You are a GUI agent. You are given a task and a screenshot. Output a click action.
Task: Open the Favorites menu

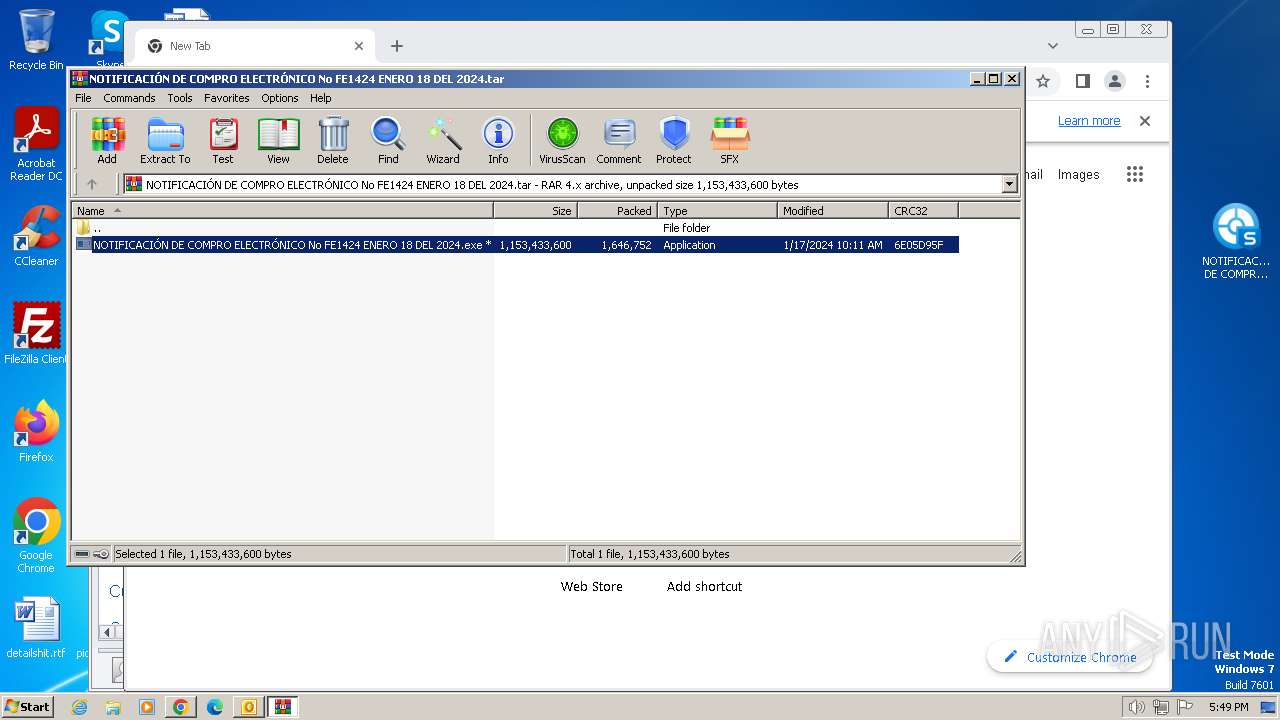pyautogui.click(x=227, y=98)
